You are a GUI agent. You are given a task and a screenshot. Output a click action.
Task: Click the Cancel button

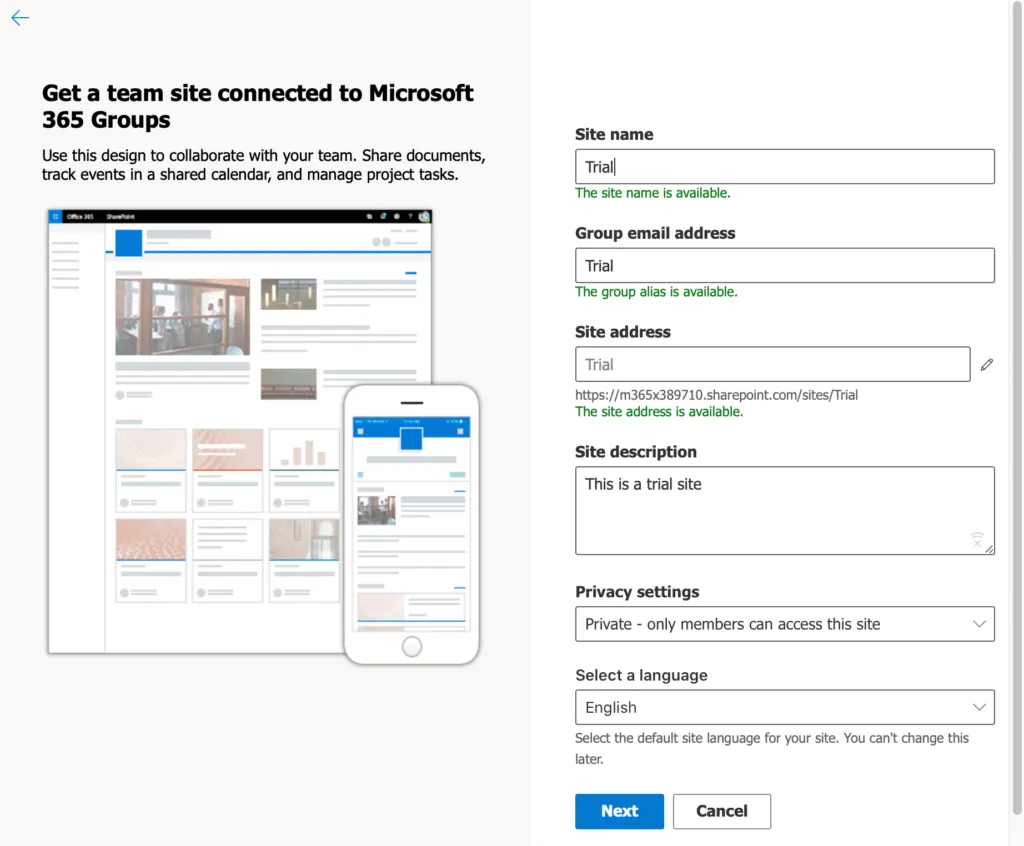click(x=722, y=811)
